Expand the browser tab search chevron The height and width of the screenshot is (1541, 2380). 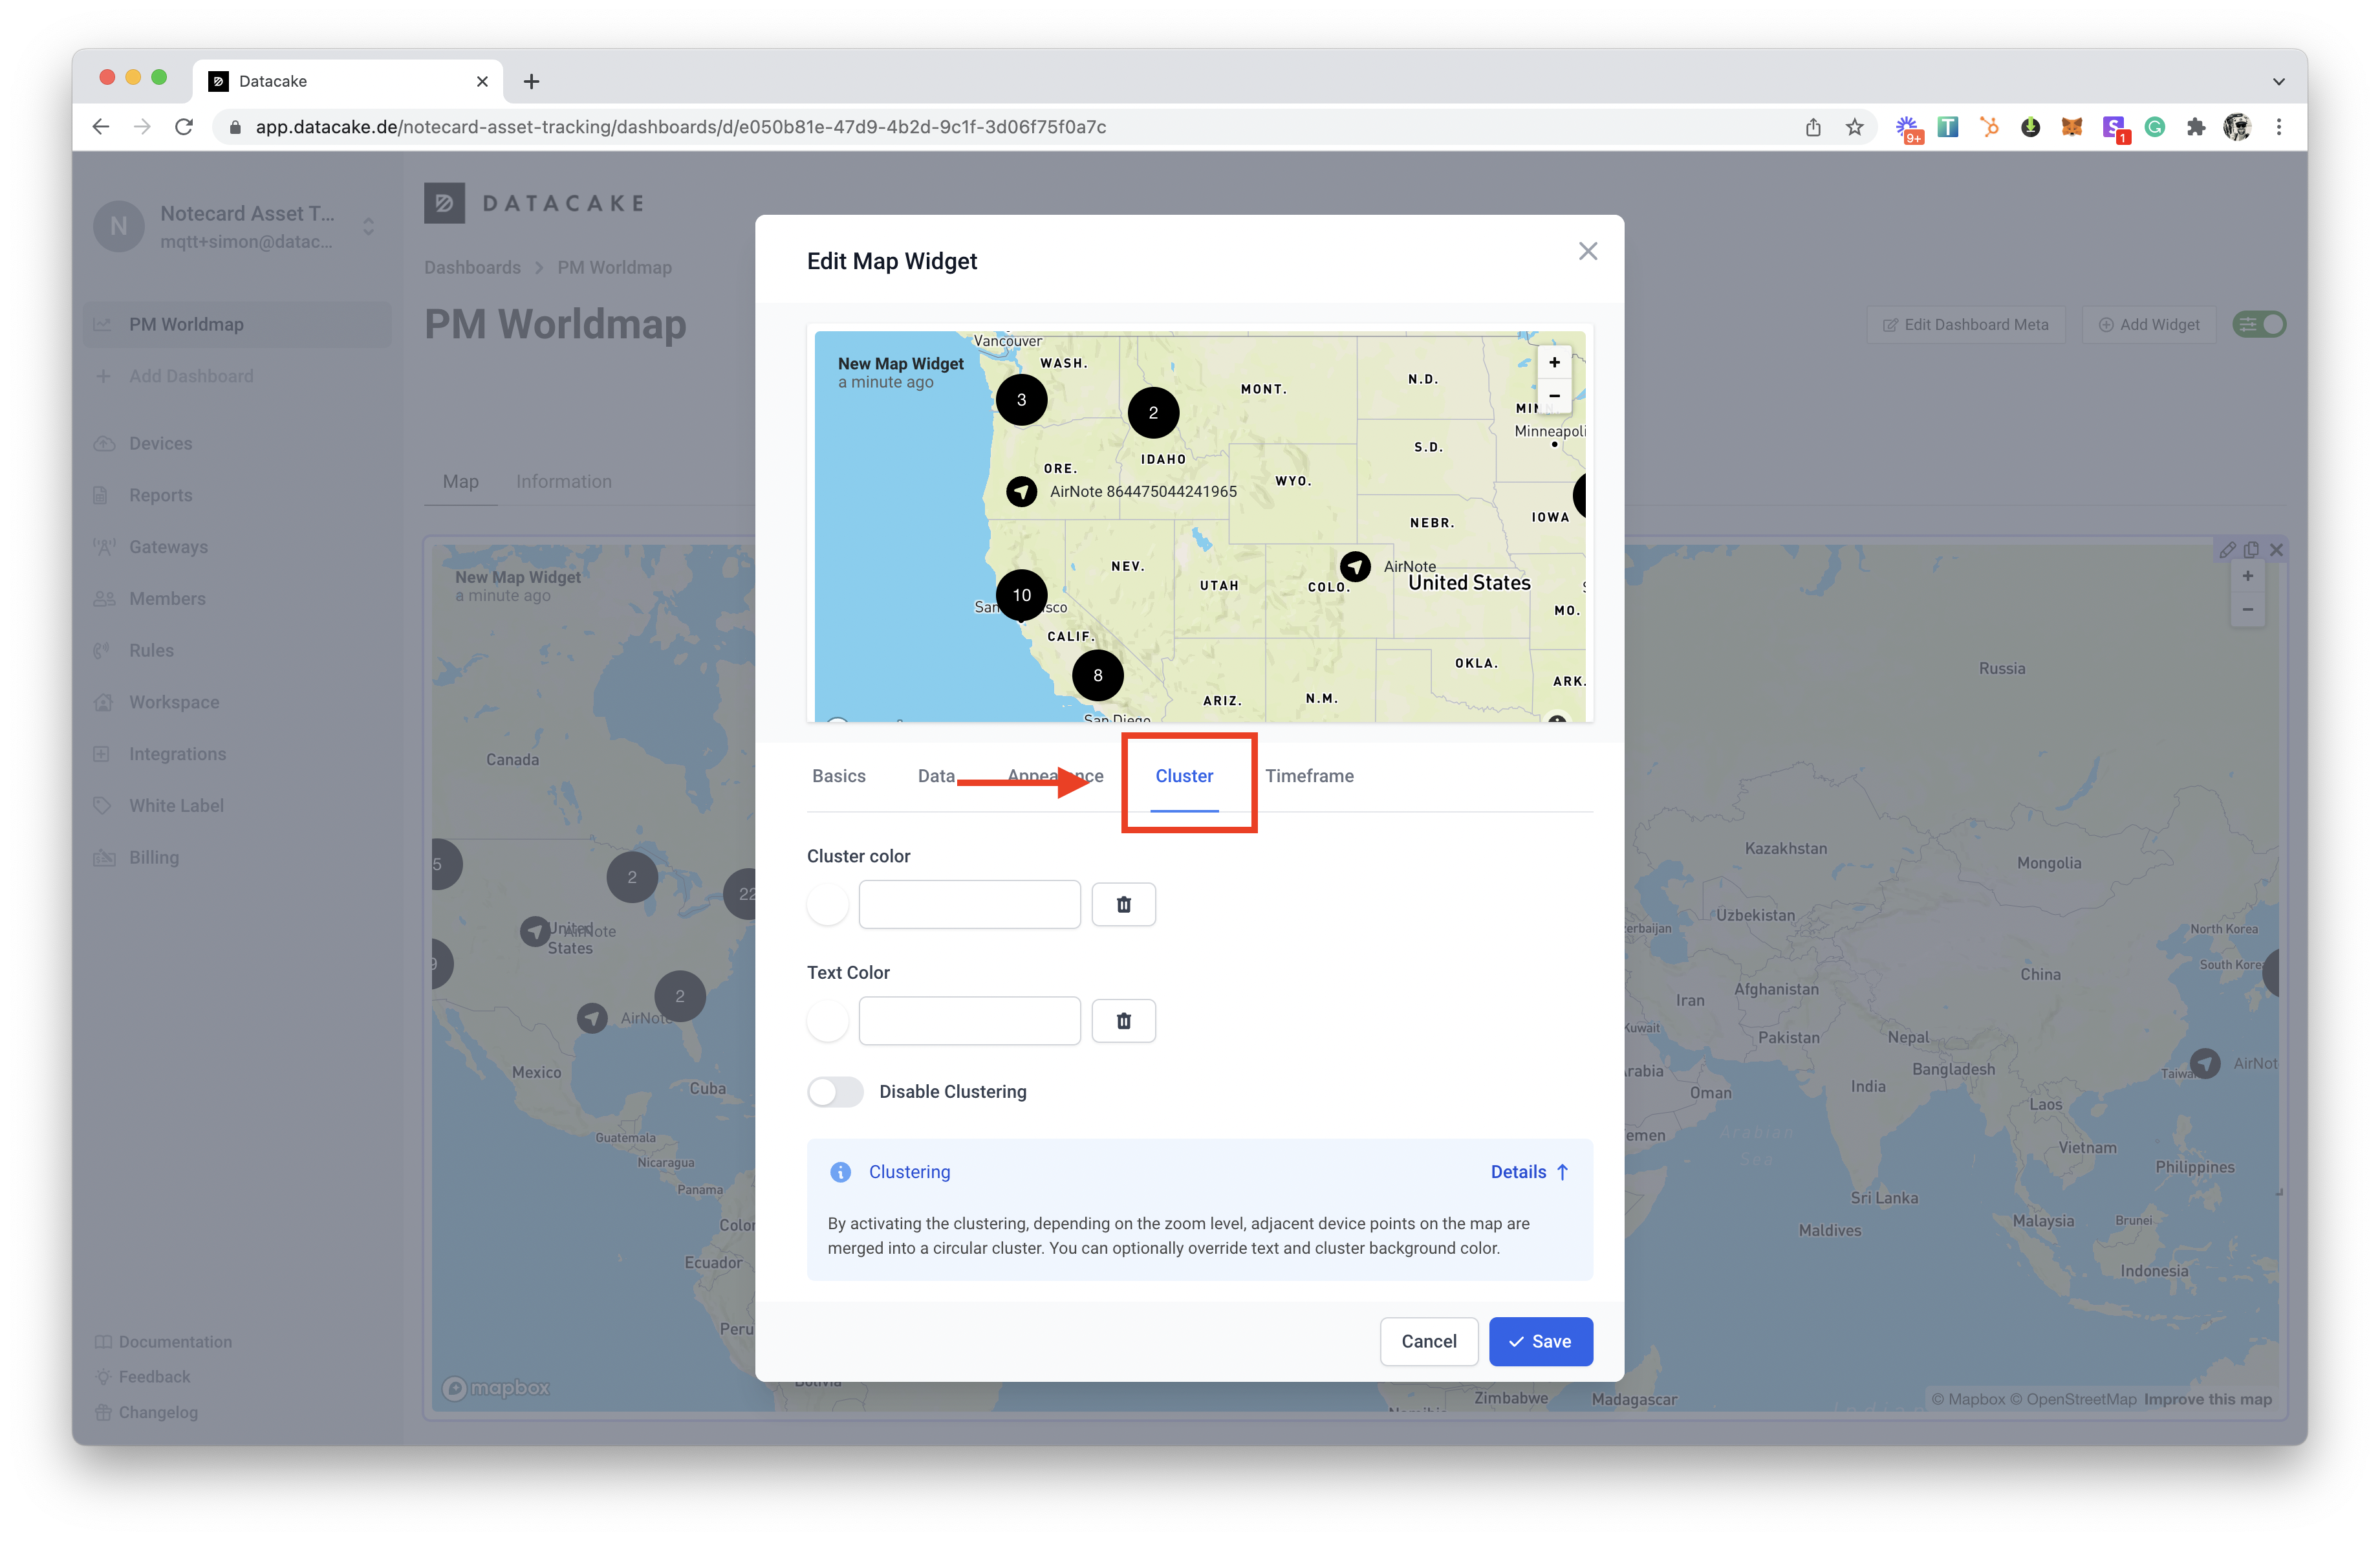[2279, 81]
